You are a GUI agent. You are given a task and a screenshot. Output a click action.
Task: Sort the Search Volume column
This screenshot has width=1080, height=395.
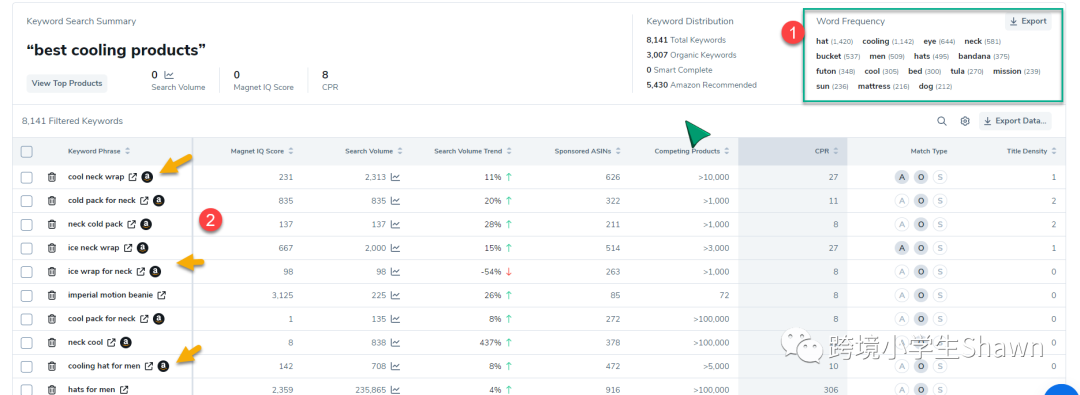[374, 151]
